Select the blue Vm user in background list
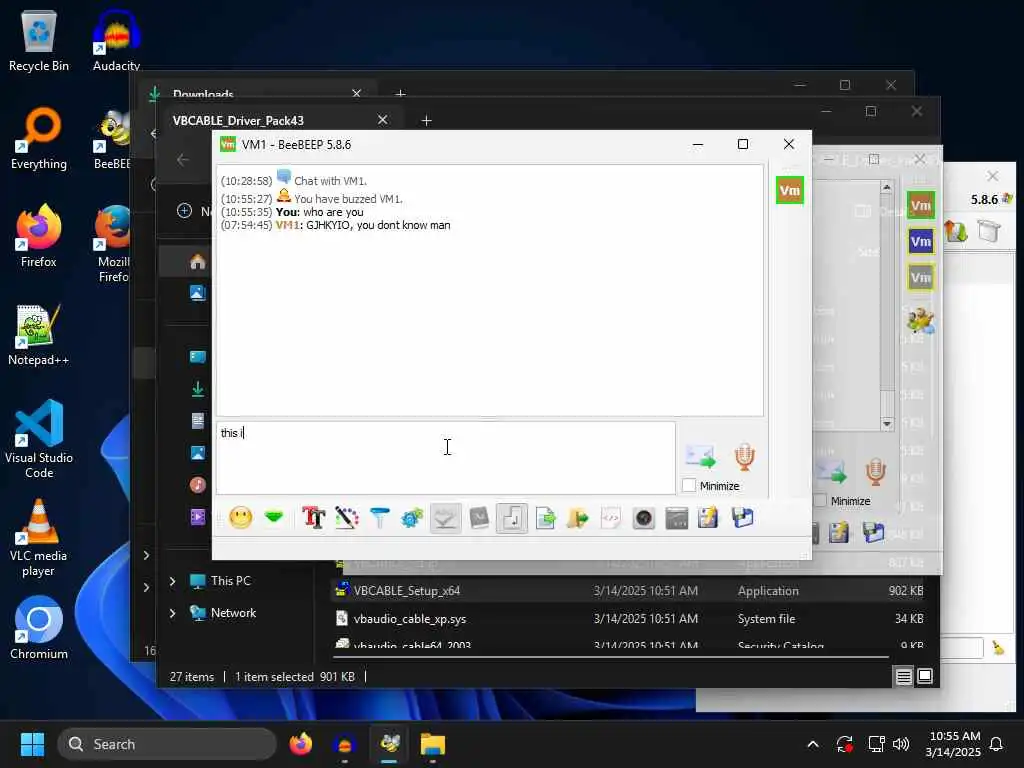 point(920,242)
